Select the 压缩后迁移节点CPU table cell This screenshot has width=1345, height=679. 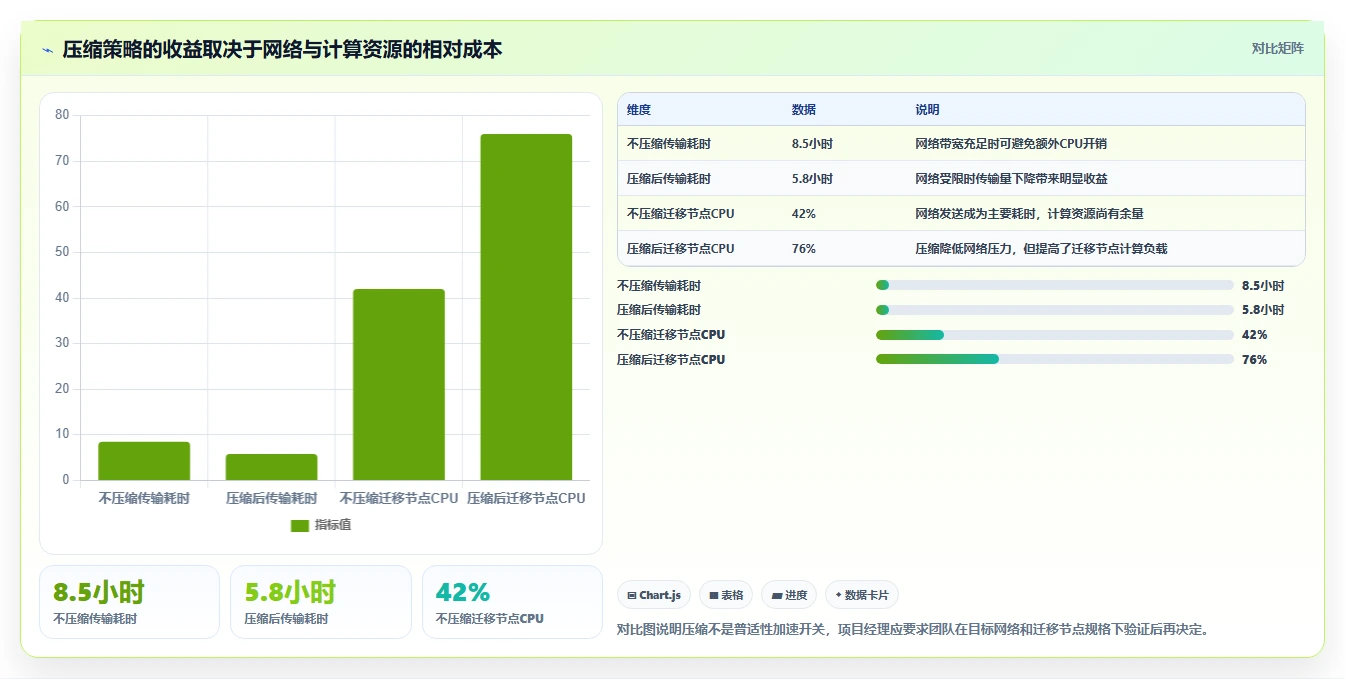coord(680,249)
